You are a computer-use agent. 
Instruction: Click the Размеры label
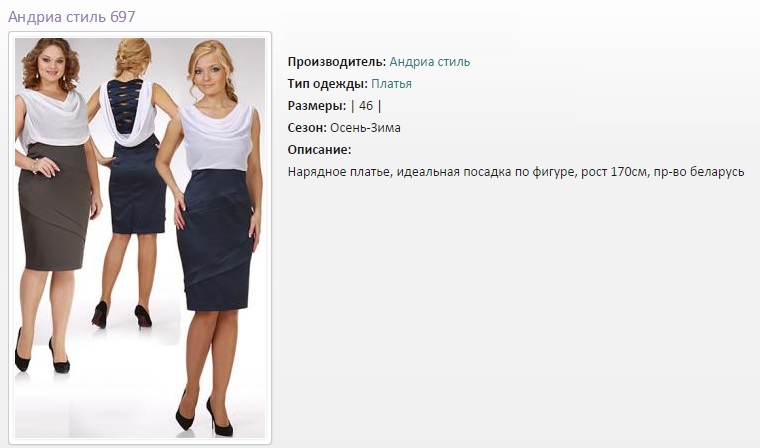point(317,106)
